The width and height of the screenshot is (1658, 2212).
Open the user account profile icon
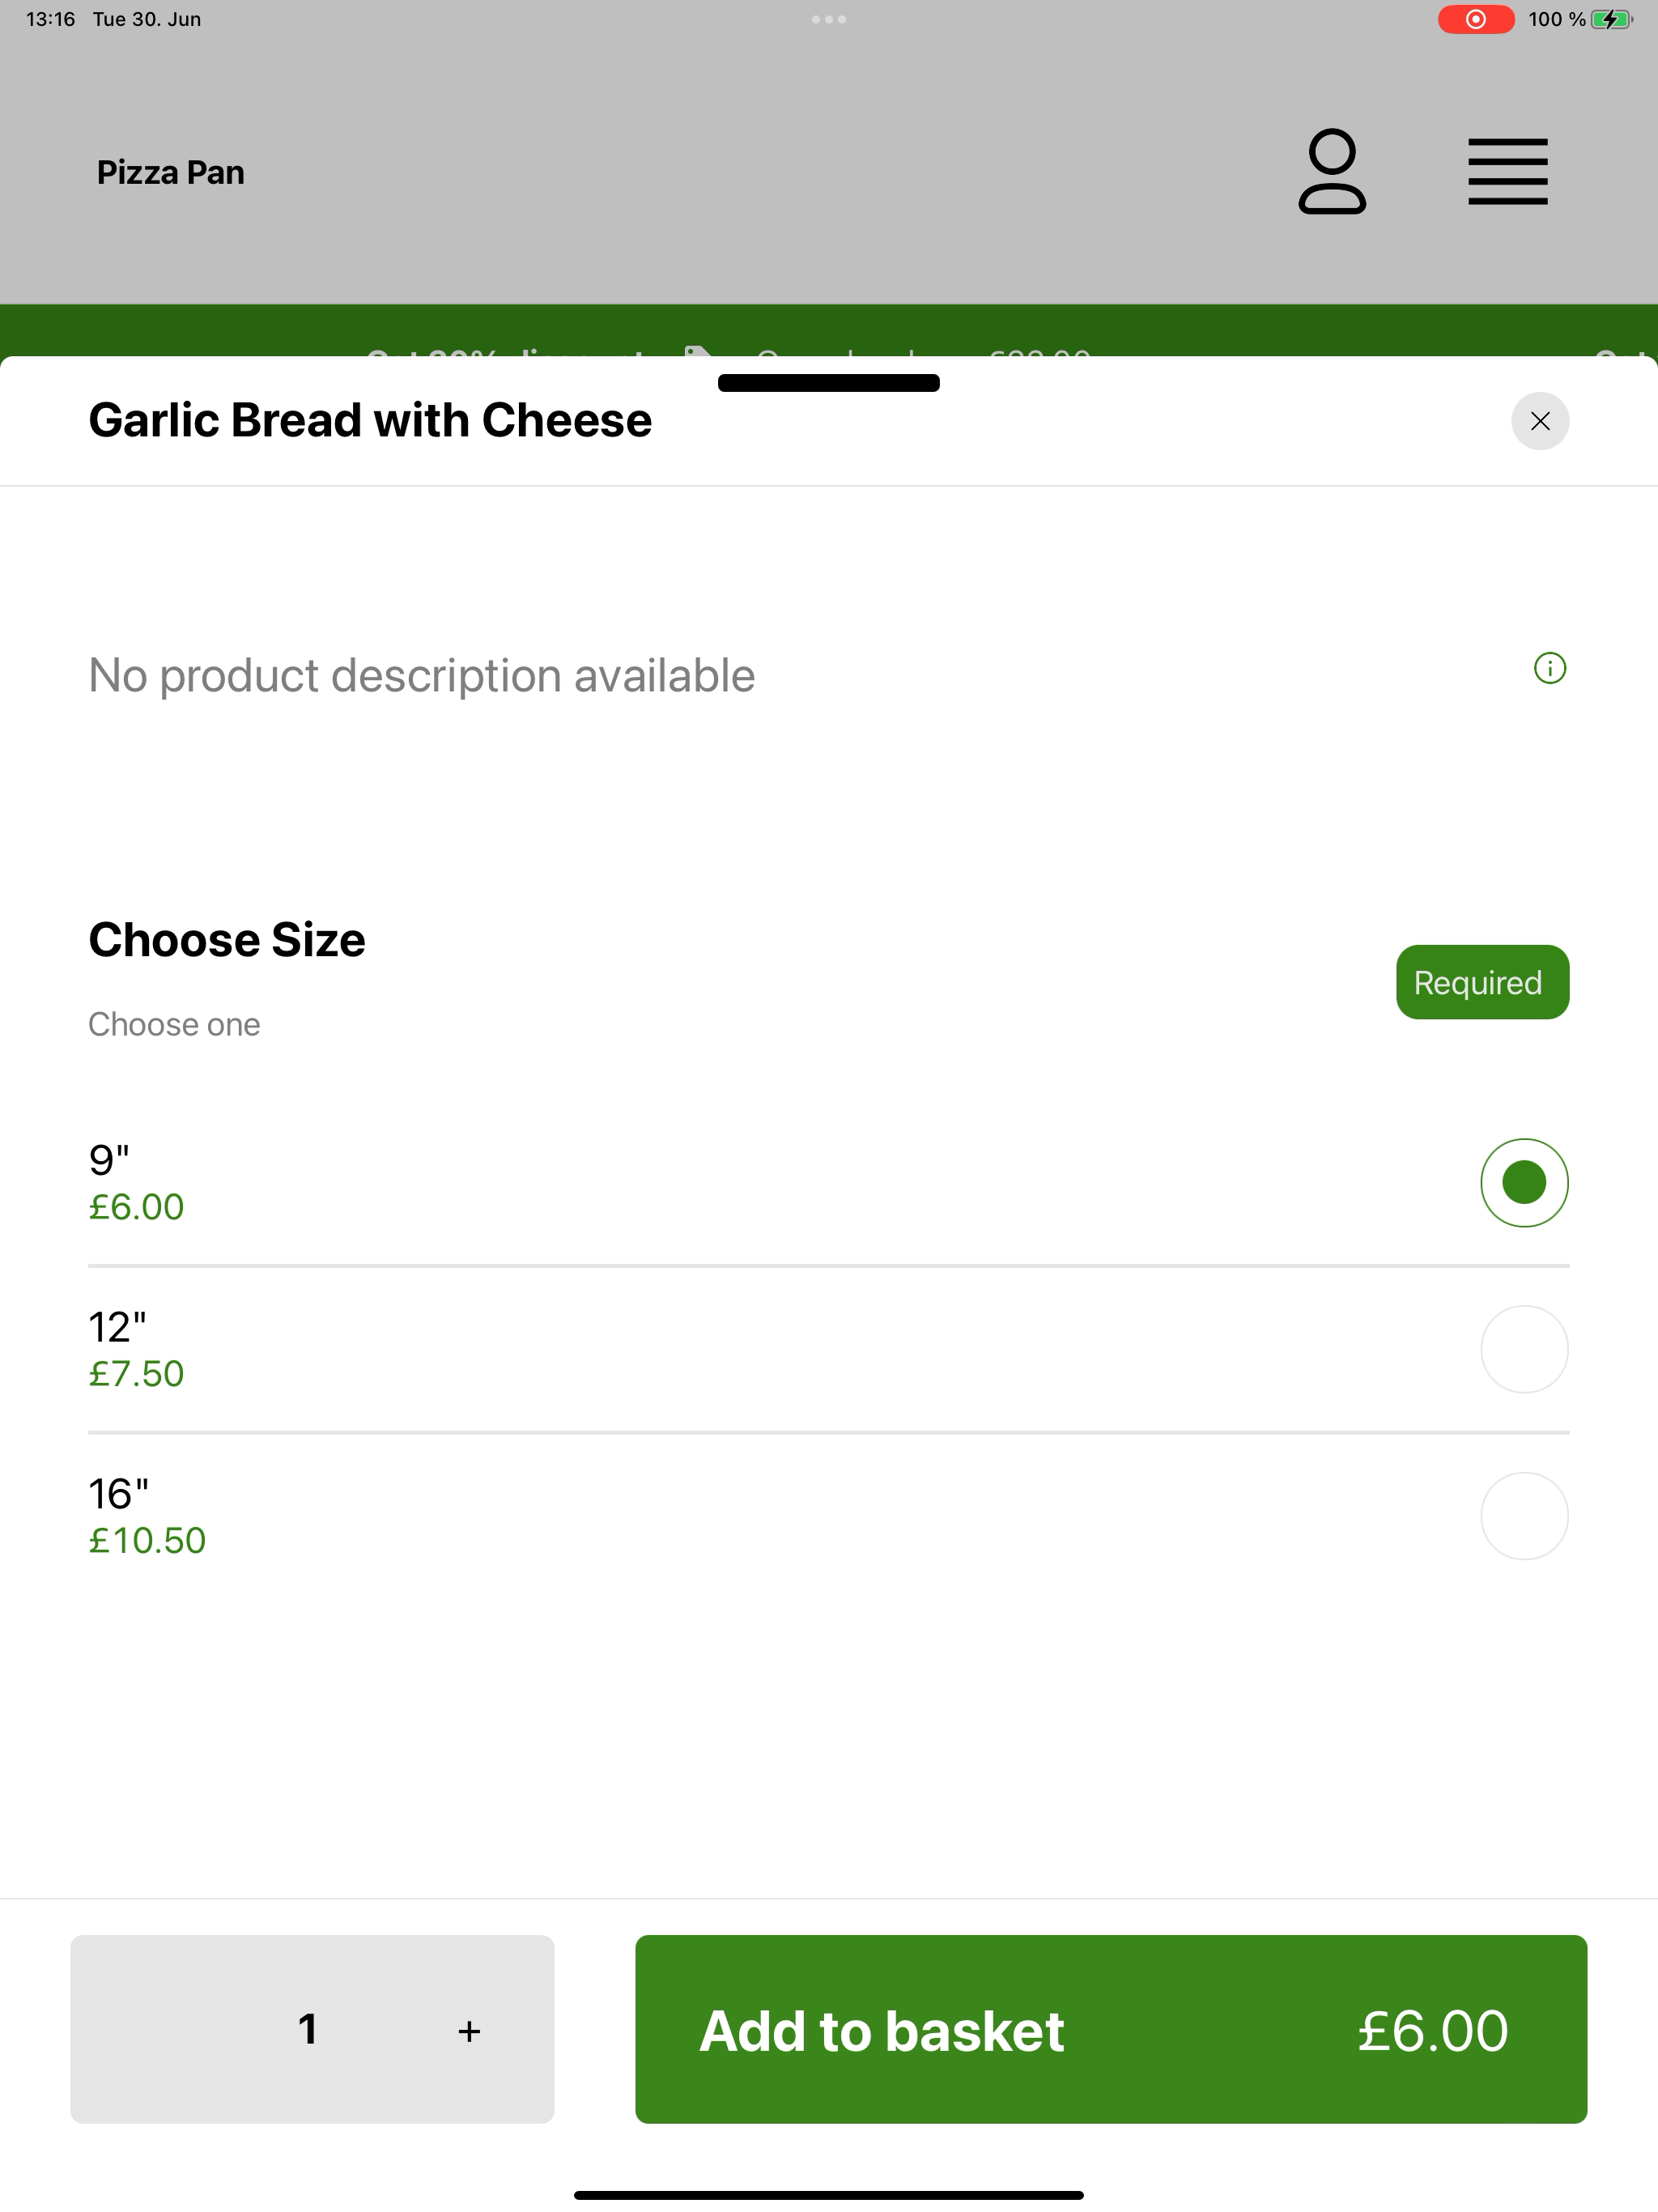tap(1332, 171)
